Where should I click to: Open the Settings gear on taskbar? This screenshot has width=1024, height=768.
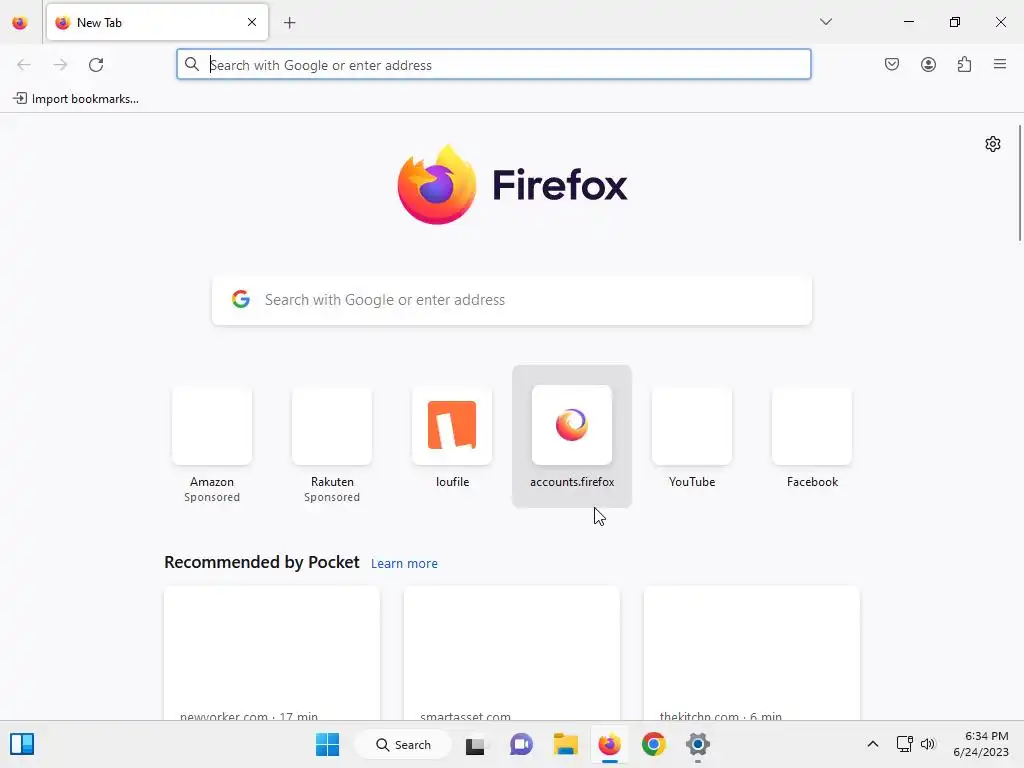(697, 744)
